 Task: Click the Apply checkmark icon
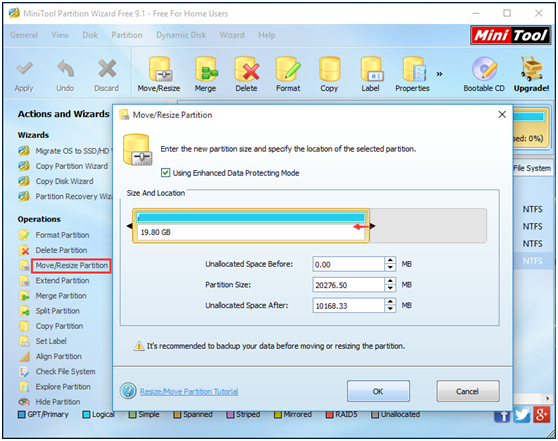tap(24, 68)
